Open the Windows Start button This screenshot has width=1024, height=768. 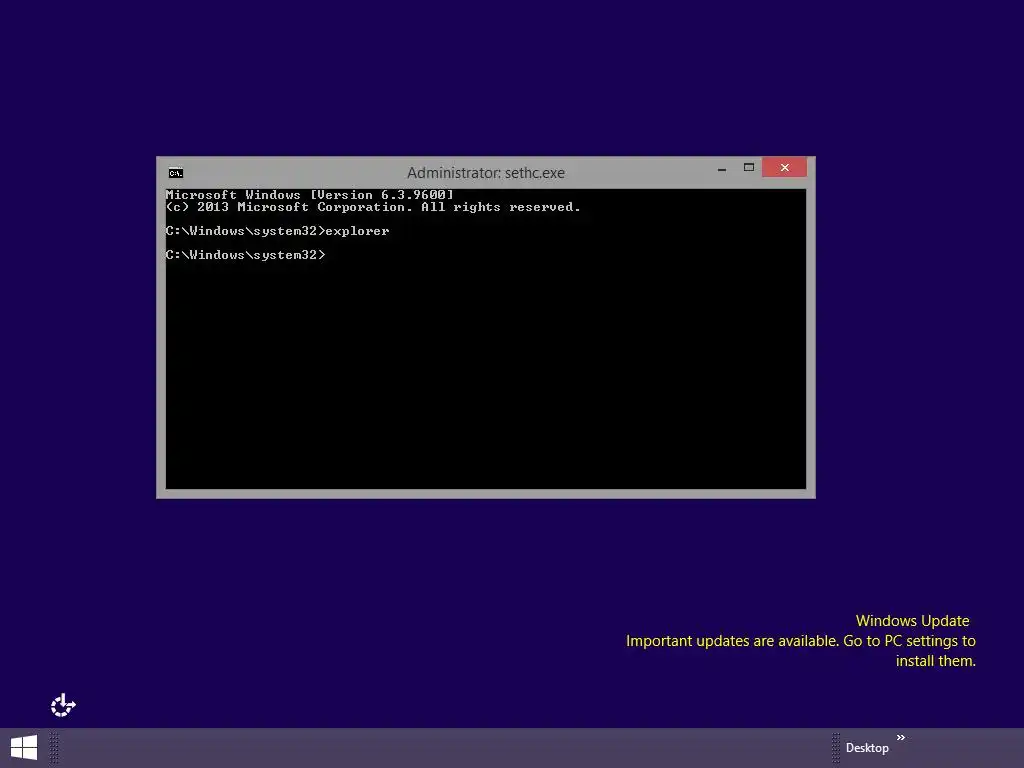24,748
